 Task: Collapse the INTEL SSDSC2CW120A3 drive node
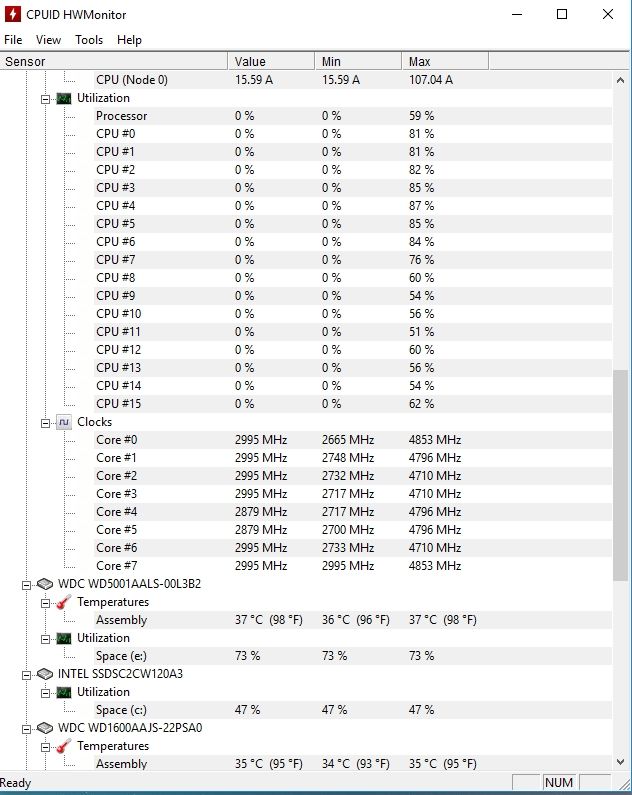click(27, 674)
